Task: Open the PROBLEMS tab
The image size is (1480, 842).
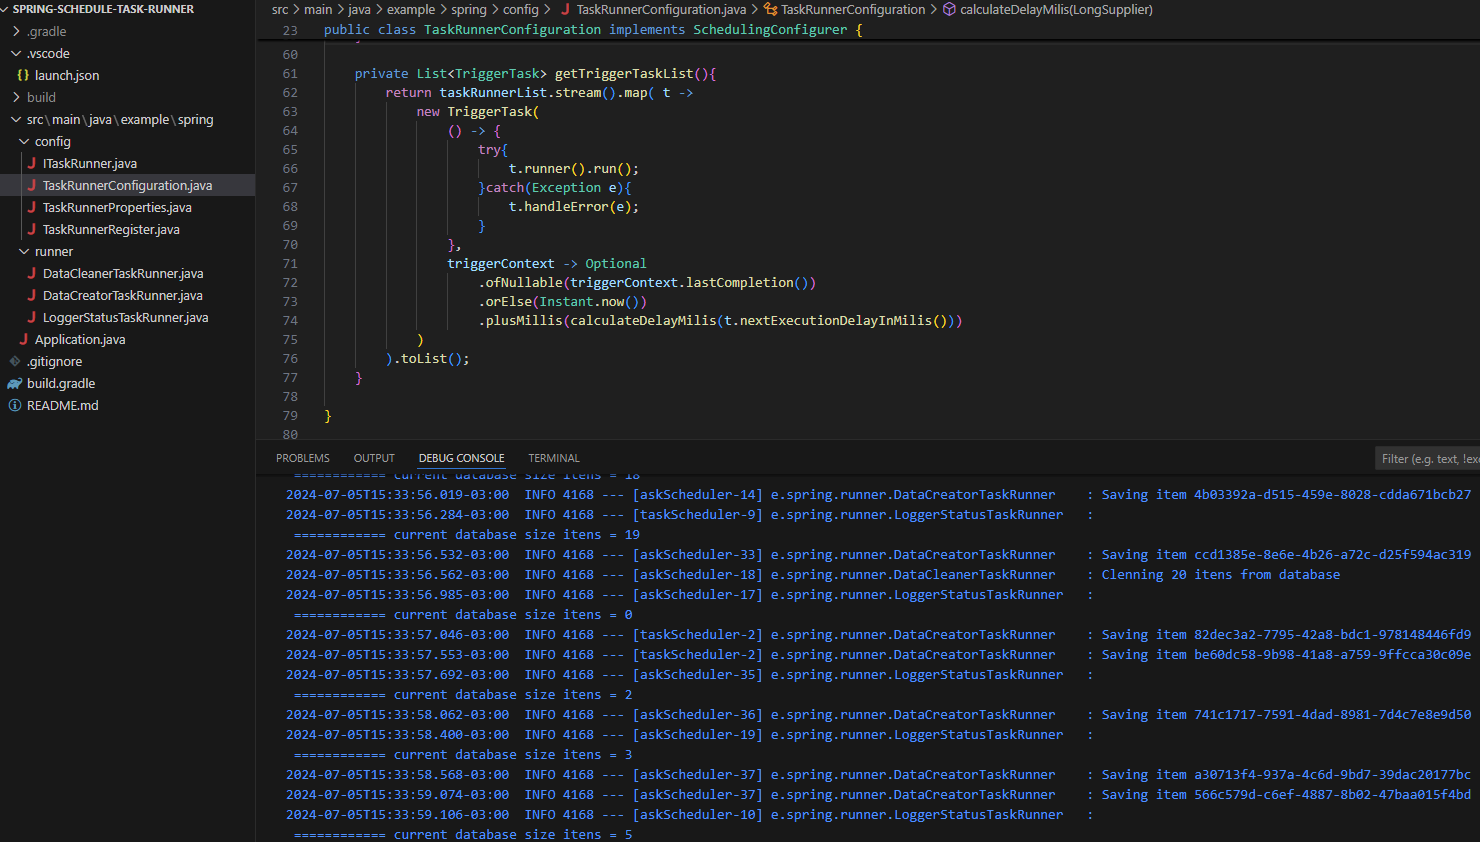Action: pyautogui.click(x=302, y=457)
